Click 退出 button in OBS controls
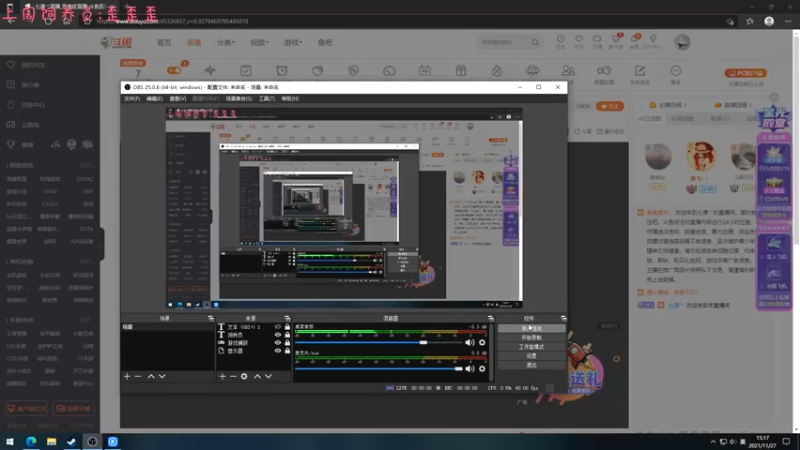This screenshot has width=800, height=450. [531, 365]
